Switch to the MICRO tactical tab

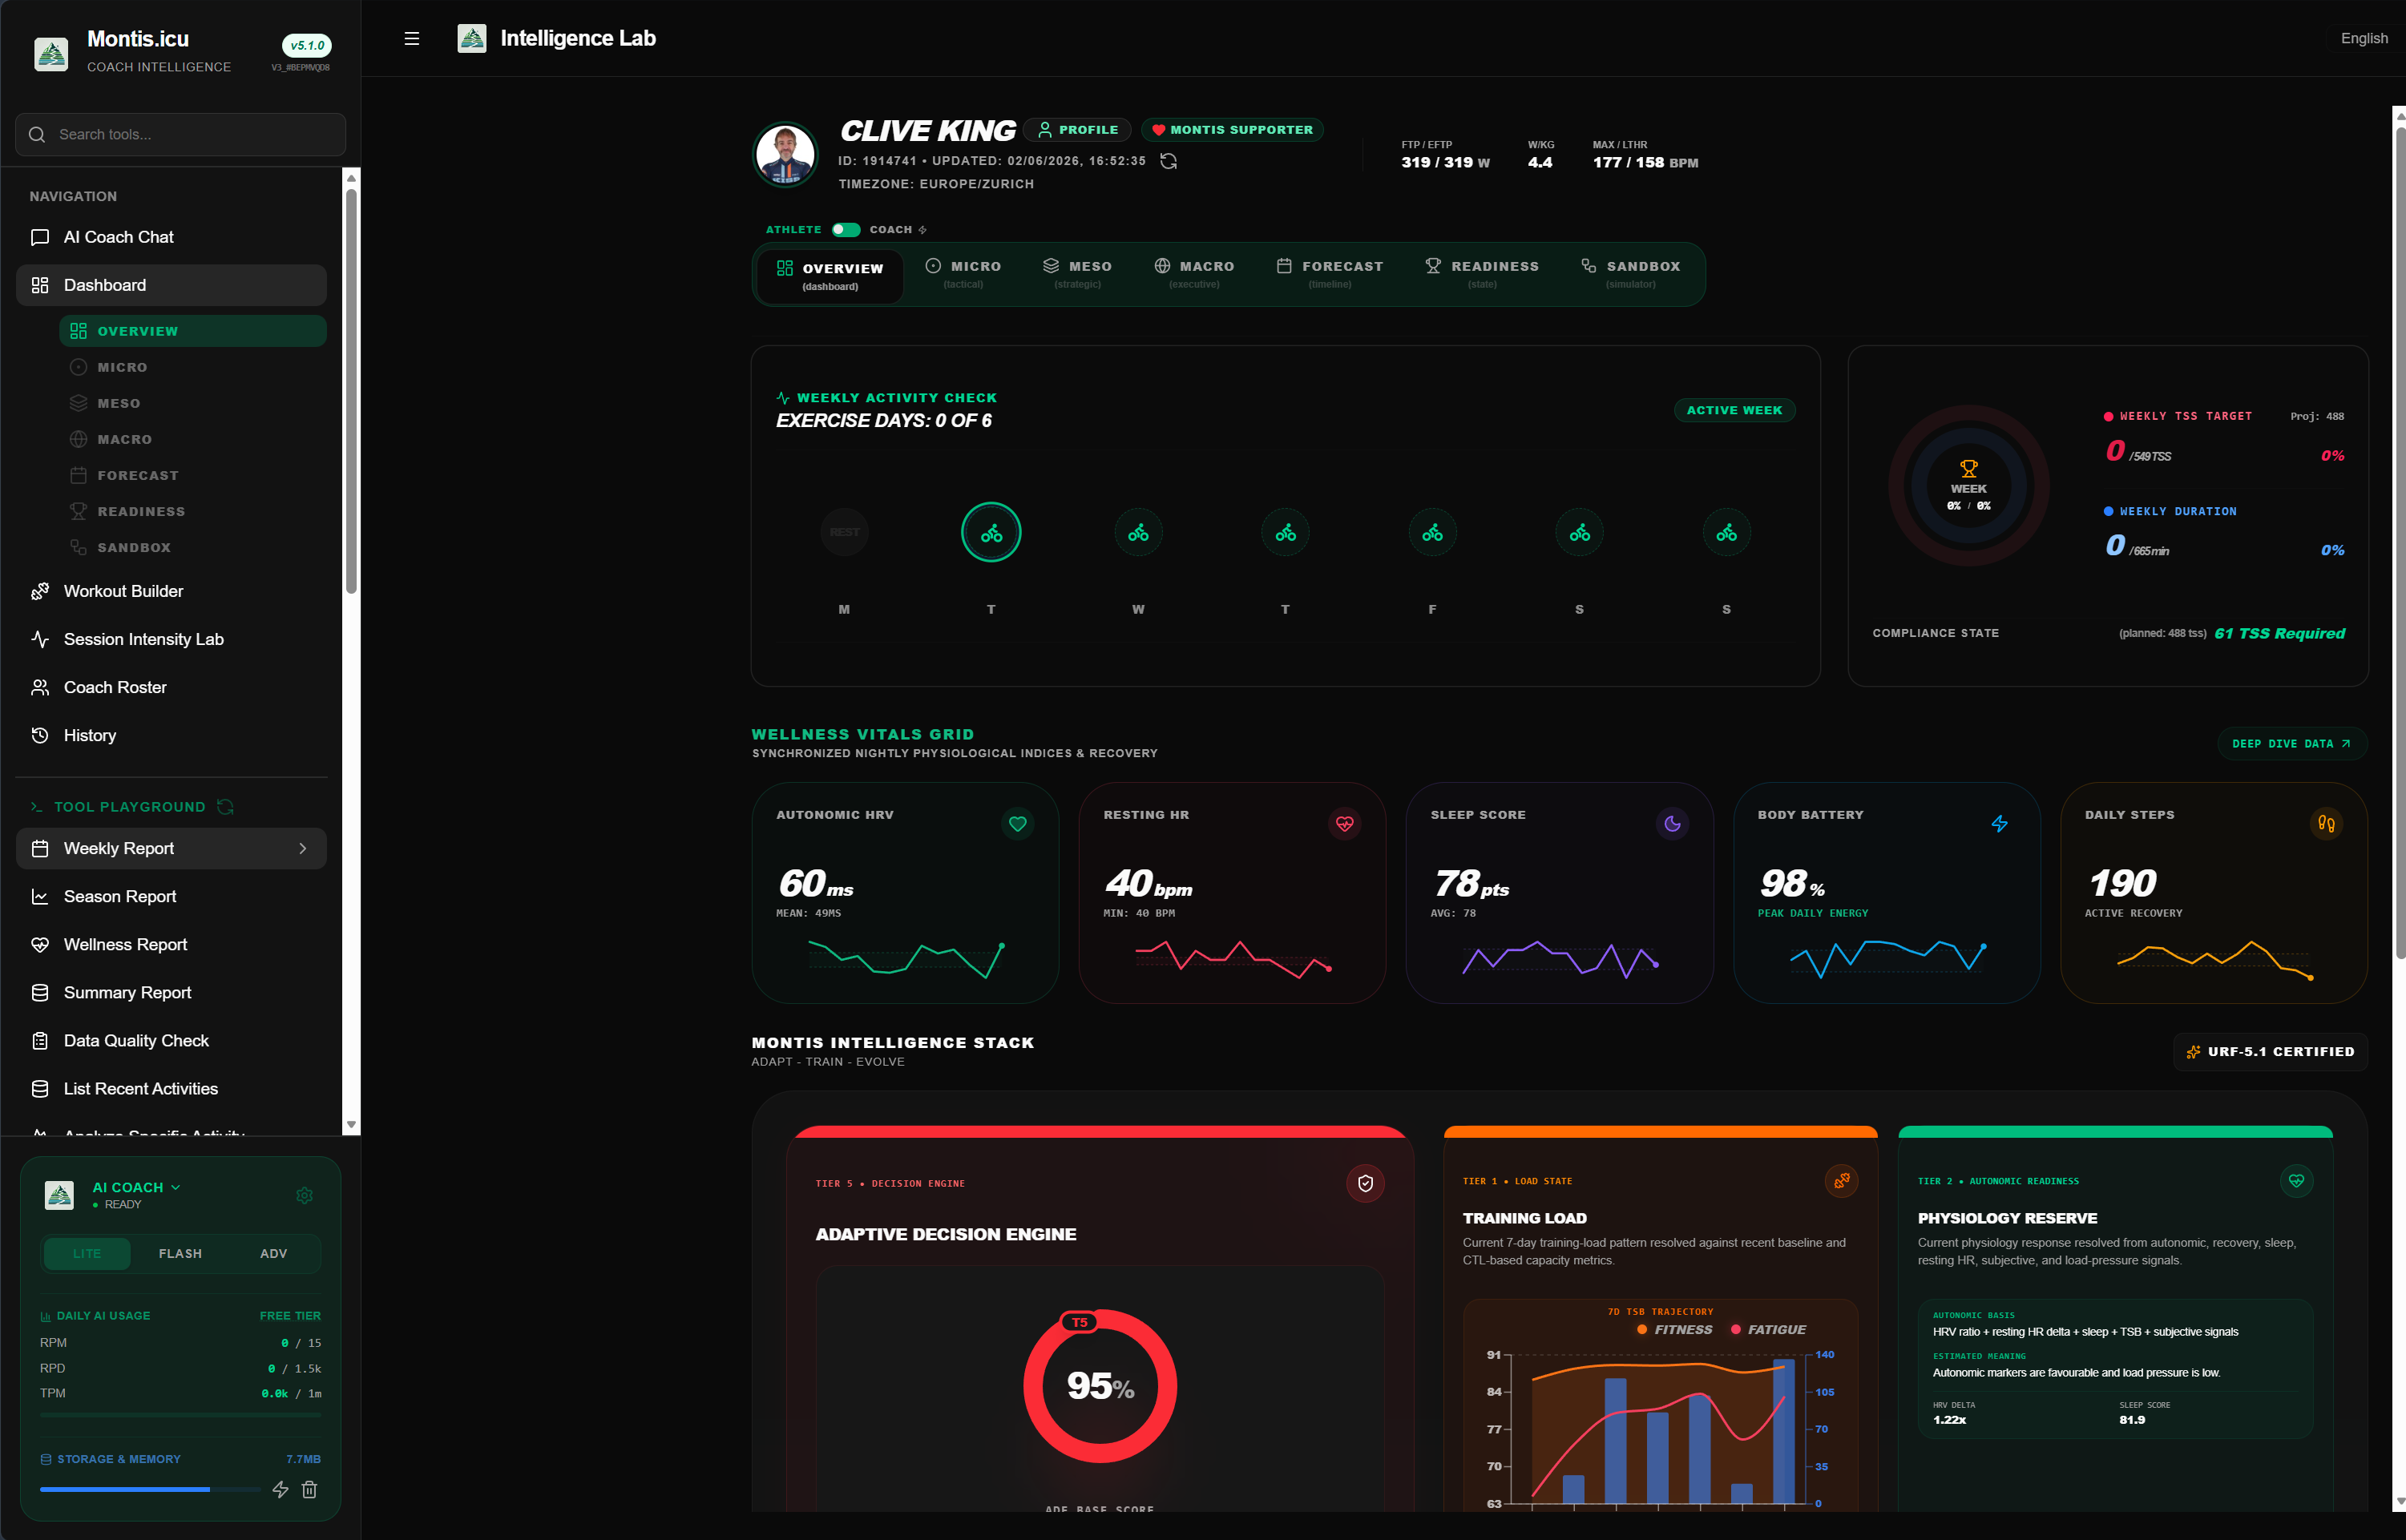pyautogui.click(x=963, y=274)
